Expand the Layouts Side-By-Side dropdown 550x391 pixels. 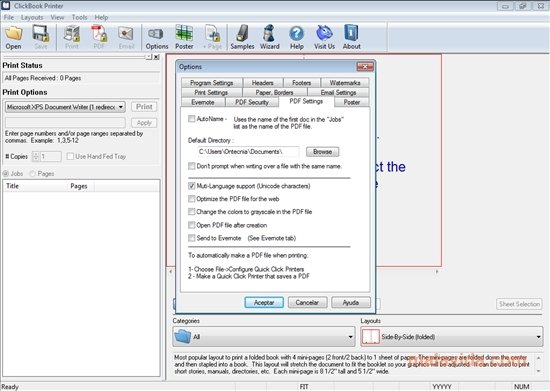[x=452, y=337]
